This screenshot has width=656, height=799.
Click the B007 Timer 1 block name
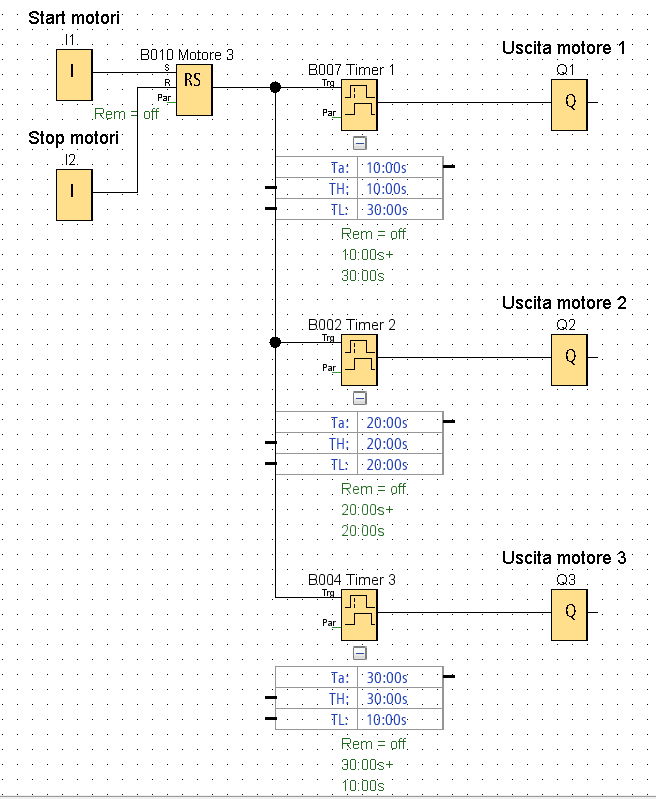coord(351,69)
